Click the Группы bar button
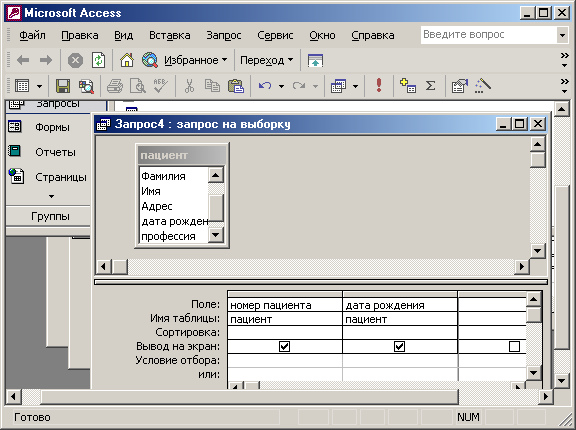The width and height of the screenshot is (576, 430). click(x=48, y=216)
